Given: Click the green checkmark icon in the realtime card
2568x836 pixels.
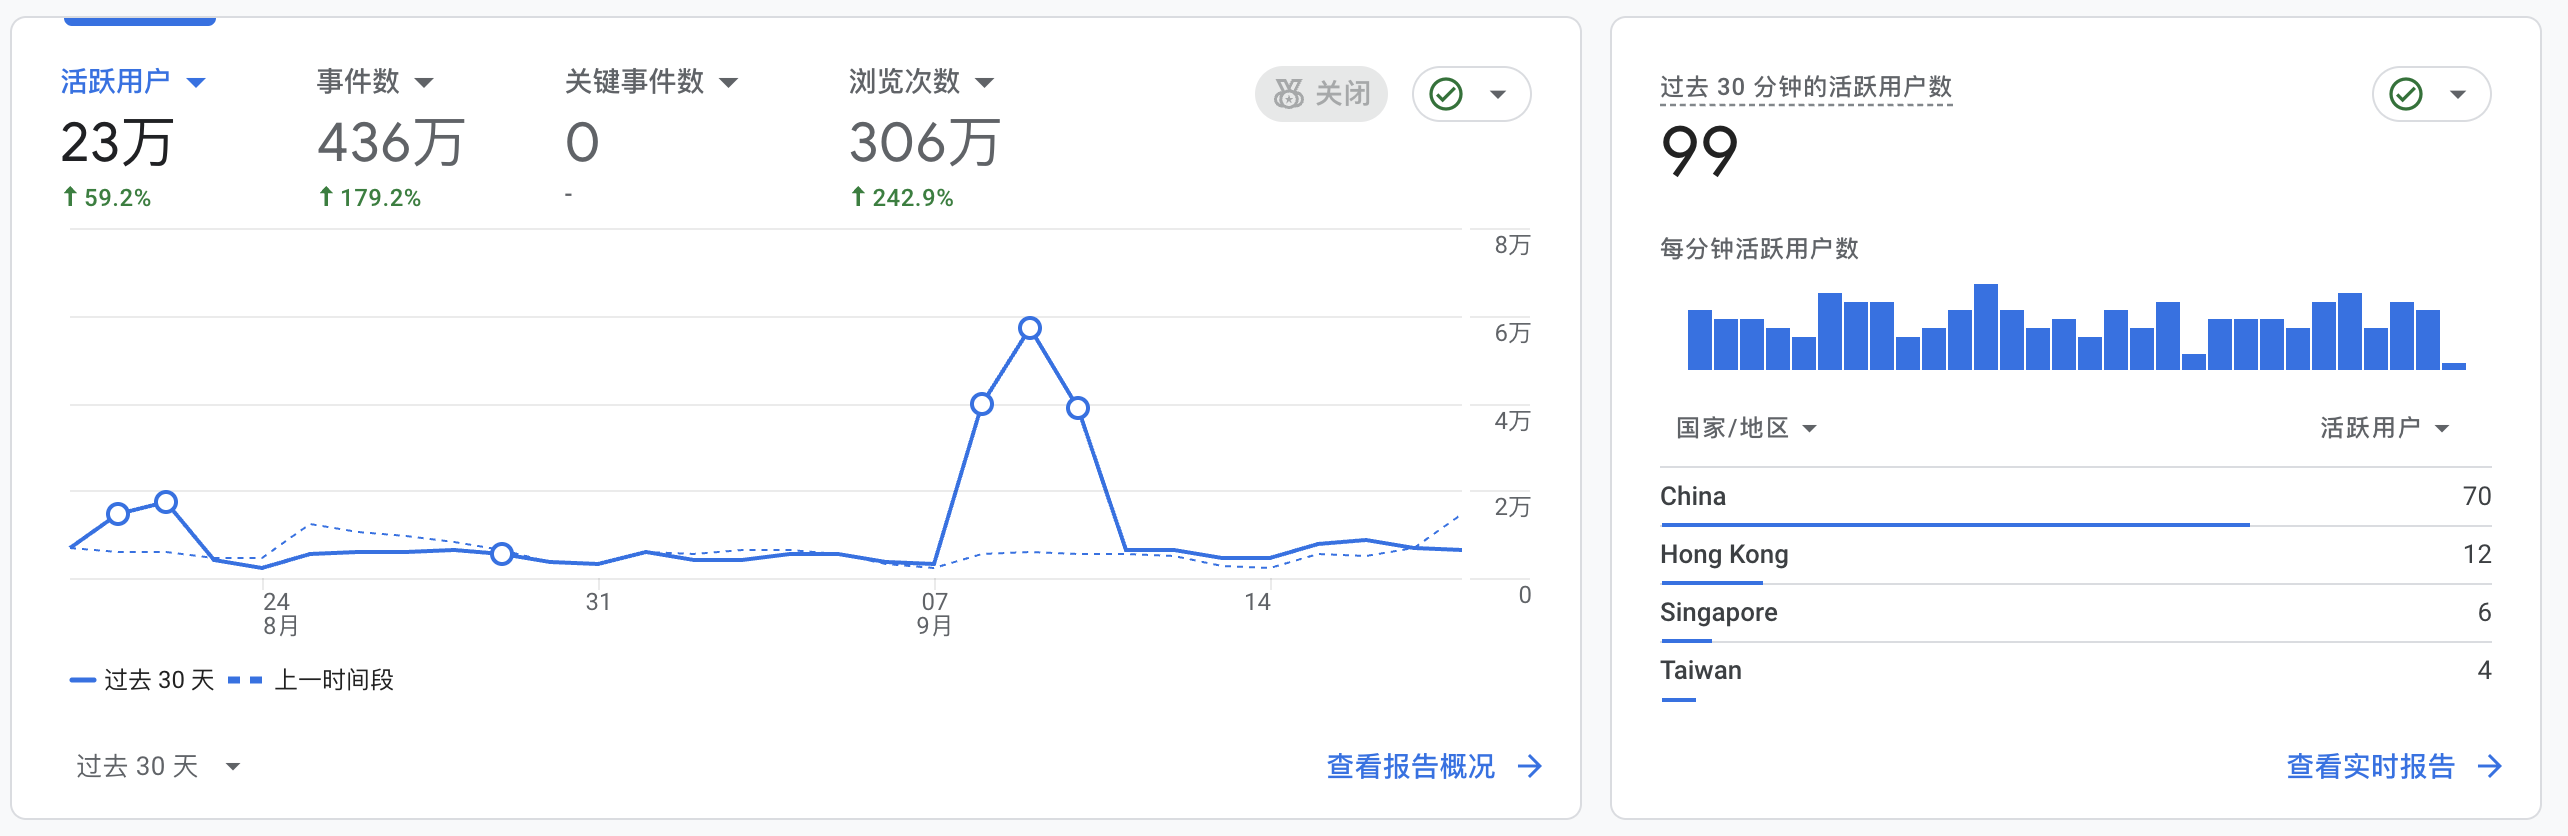Looking at the screenshot, I should pos(2406,94).
